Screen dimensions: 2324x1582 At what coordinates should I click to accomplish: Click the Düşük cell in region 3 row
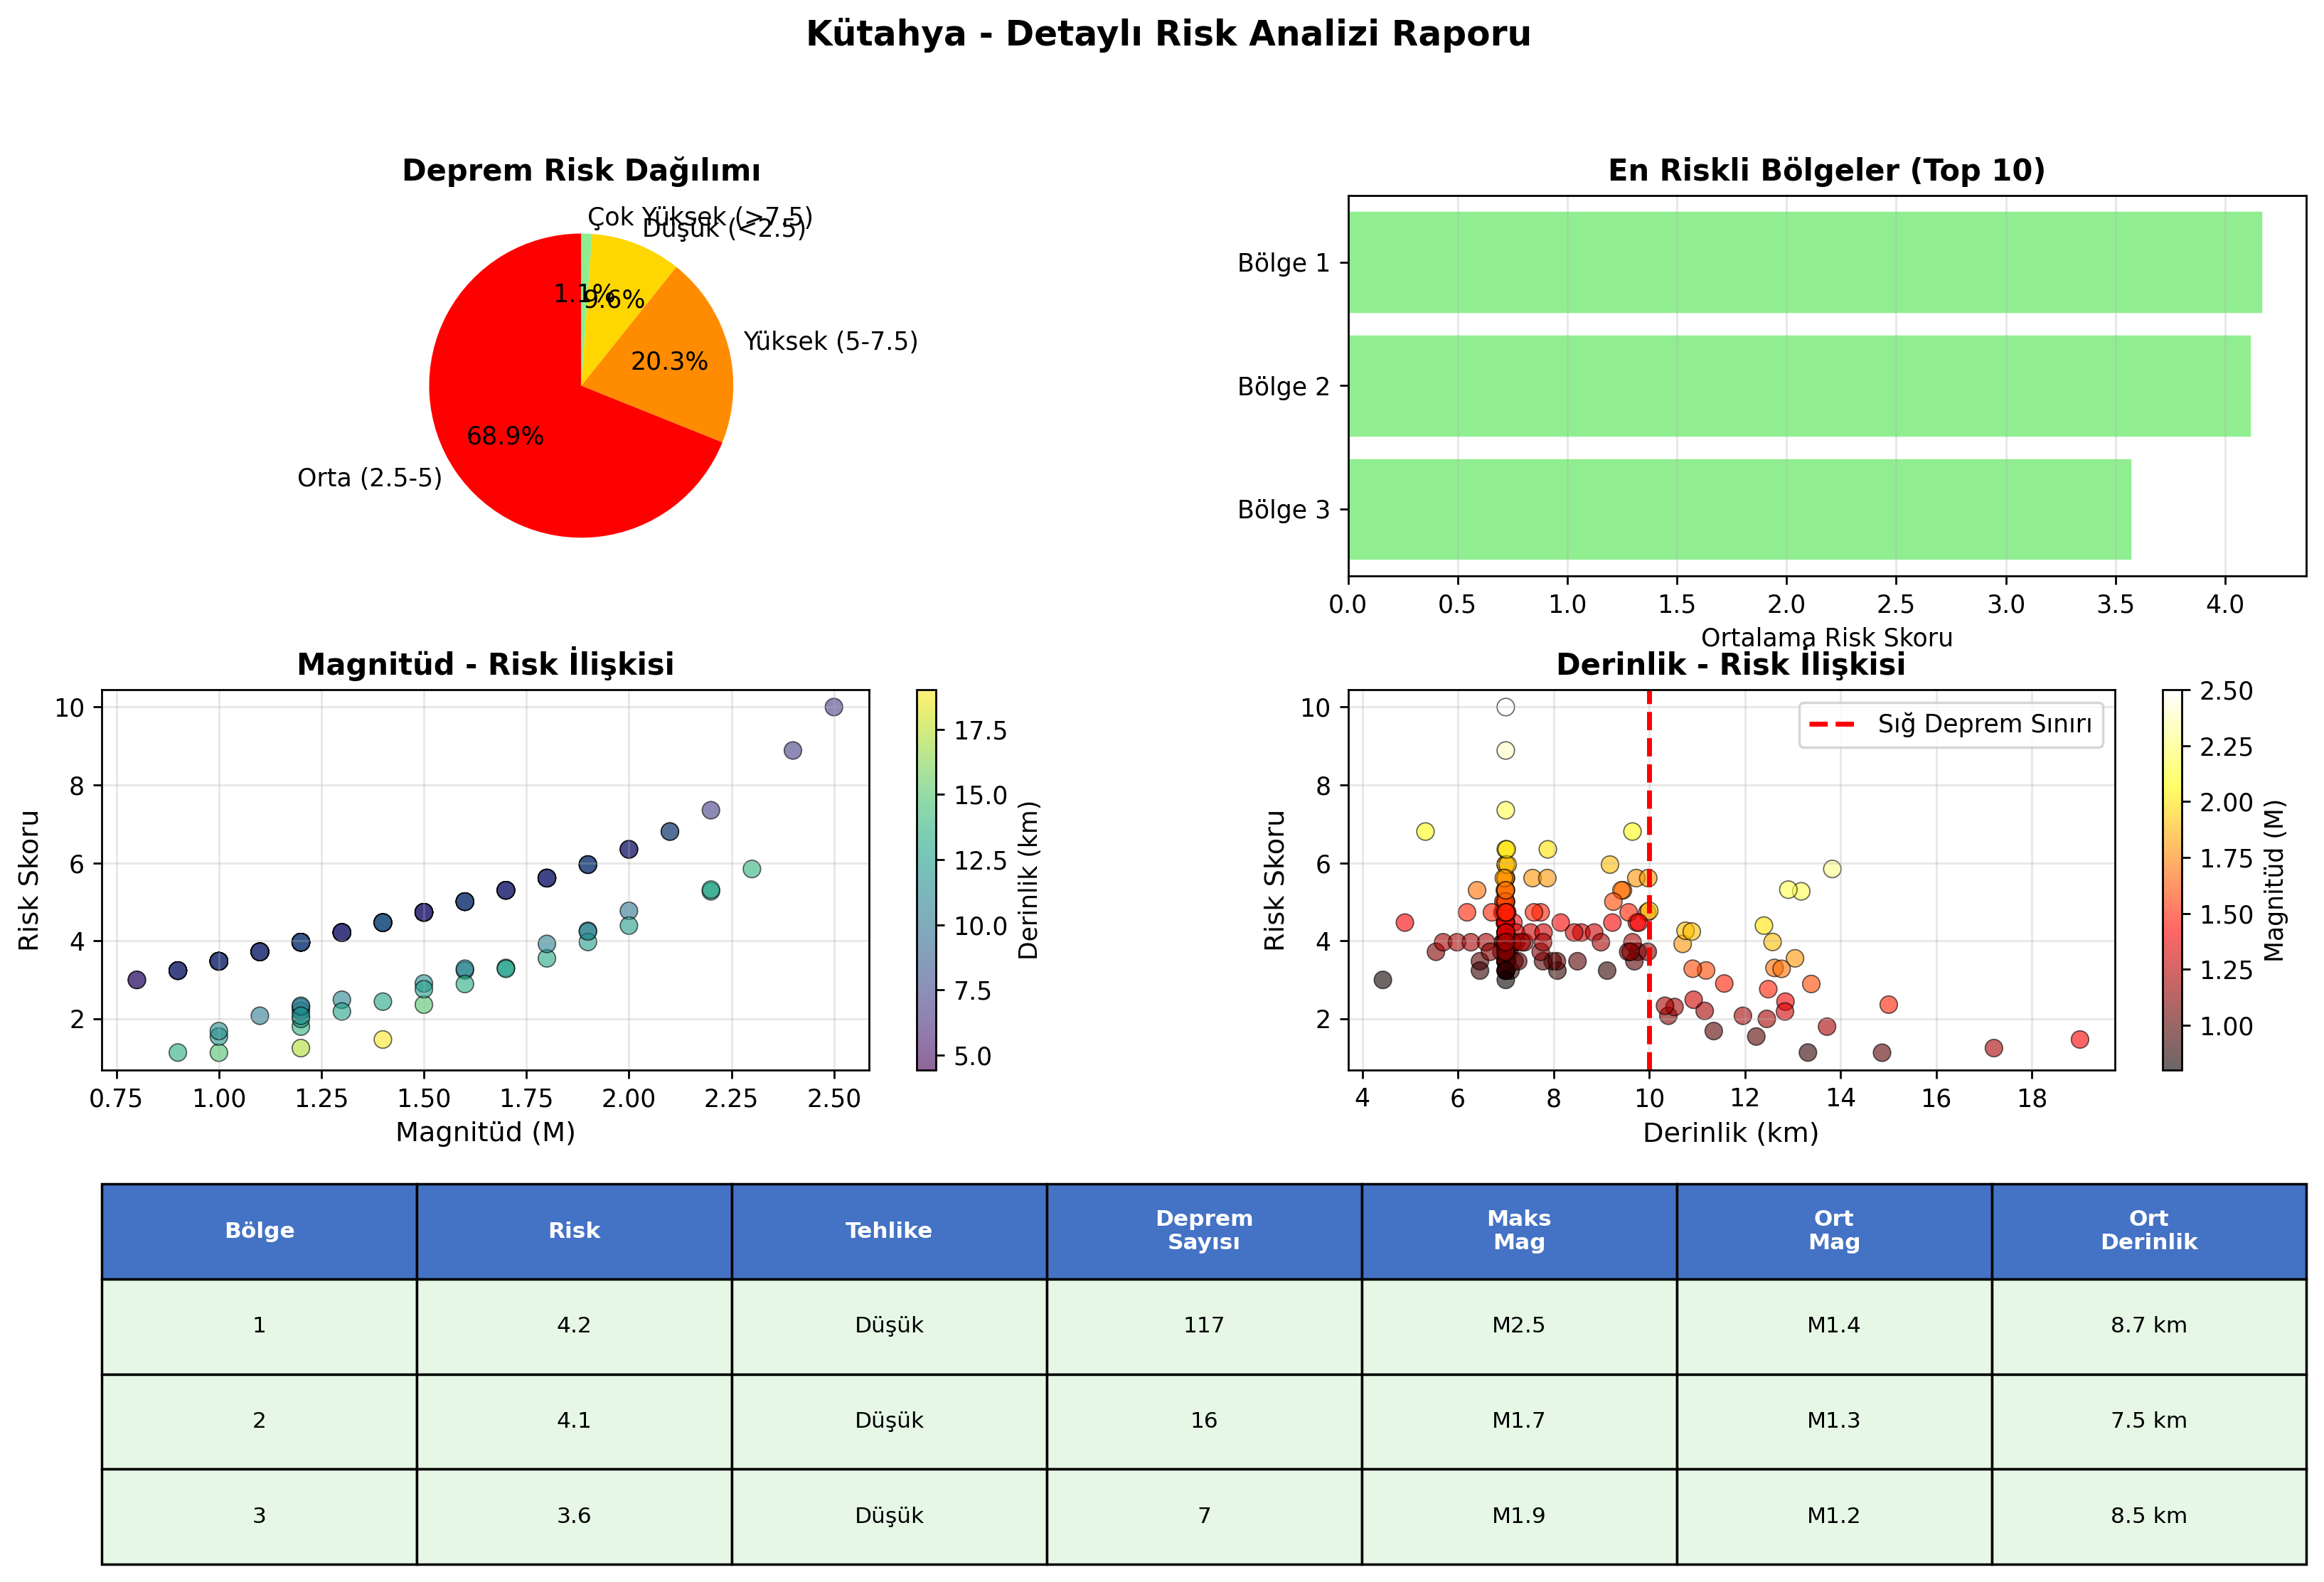pos(889,1516)
